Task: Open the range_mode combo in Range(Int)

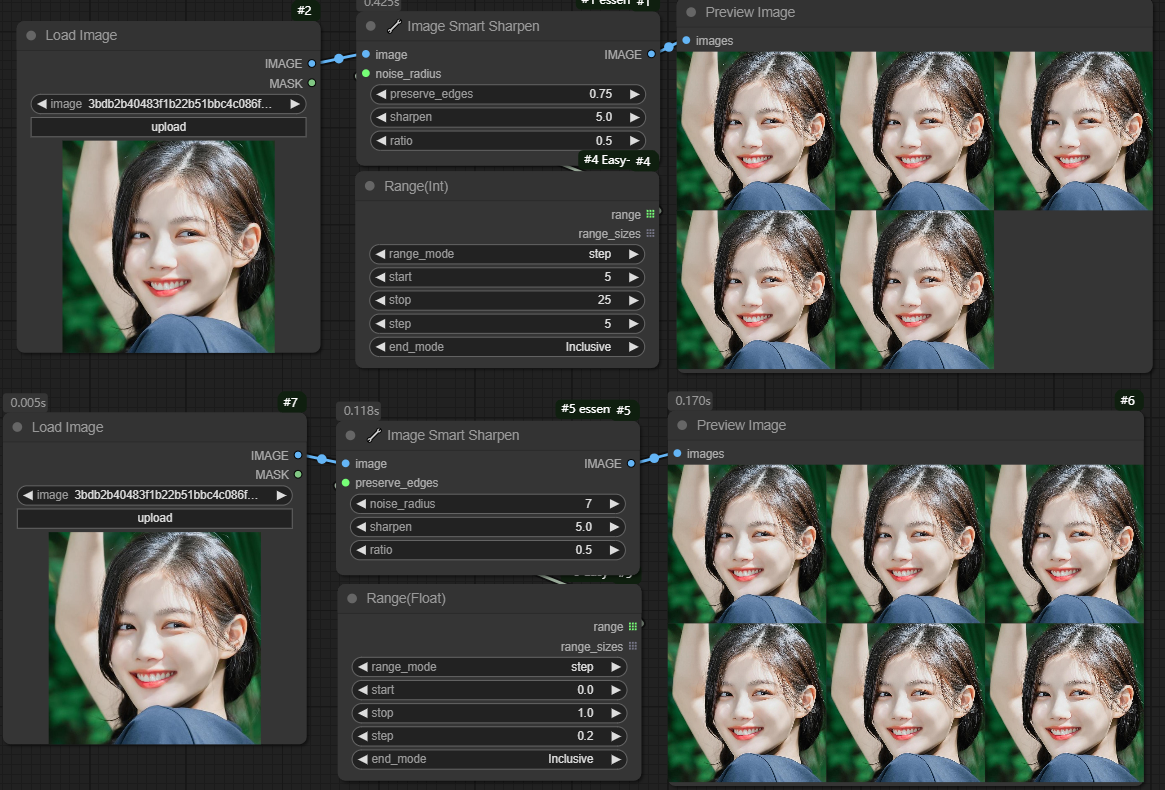Action: pos(507,254)
